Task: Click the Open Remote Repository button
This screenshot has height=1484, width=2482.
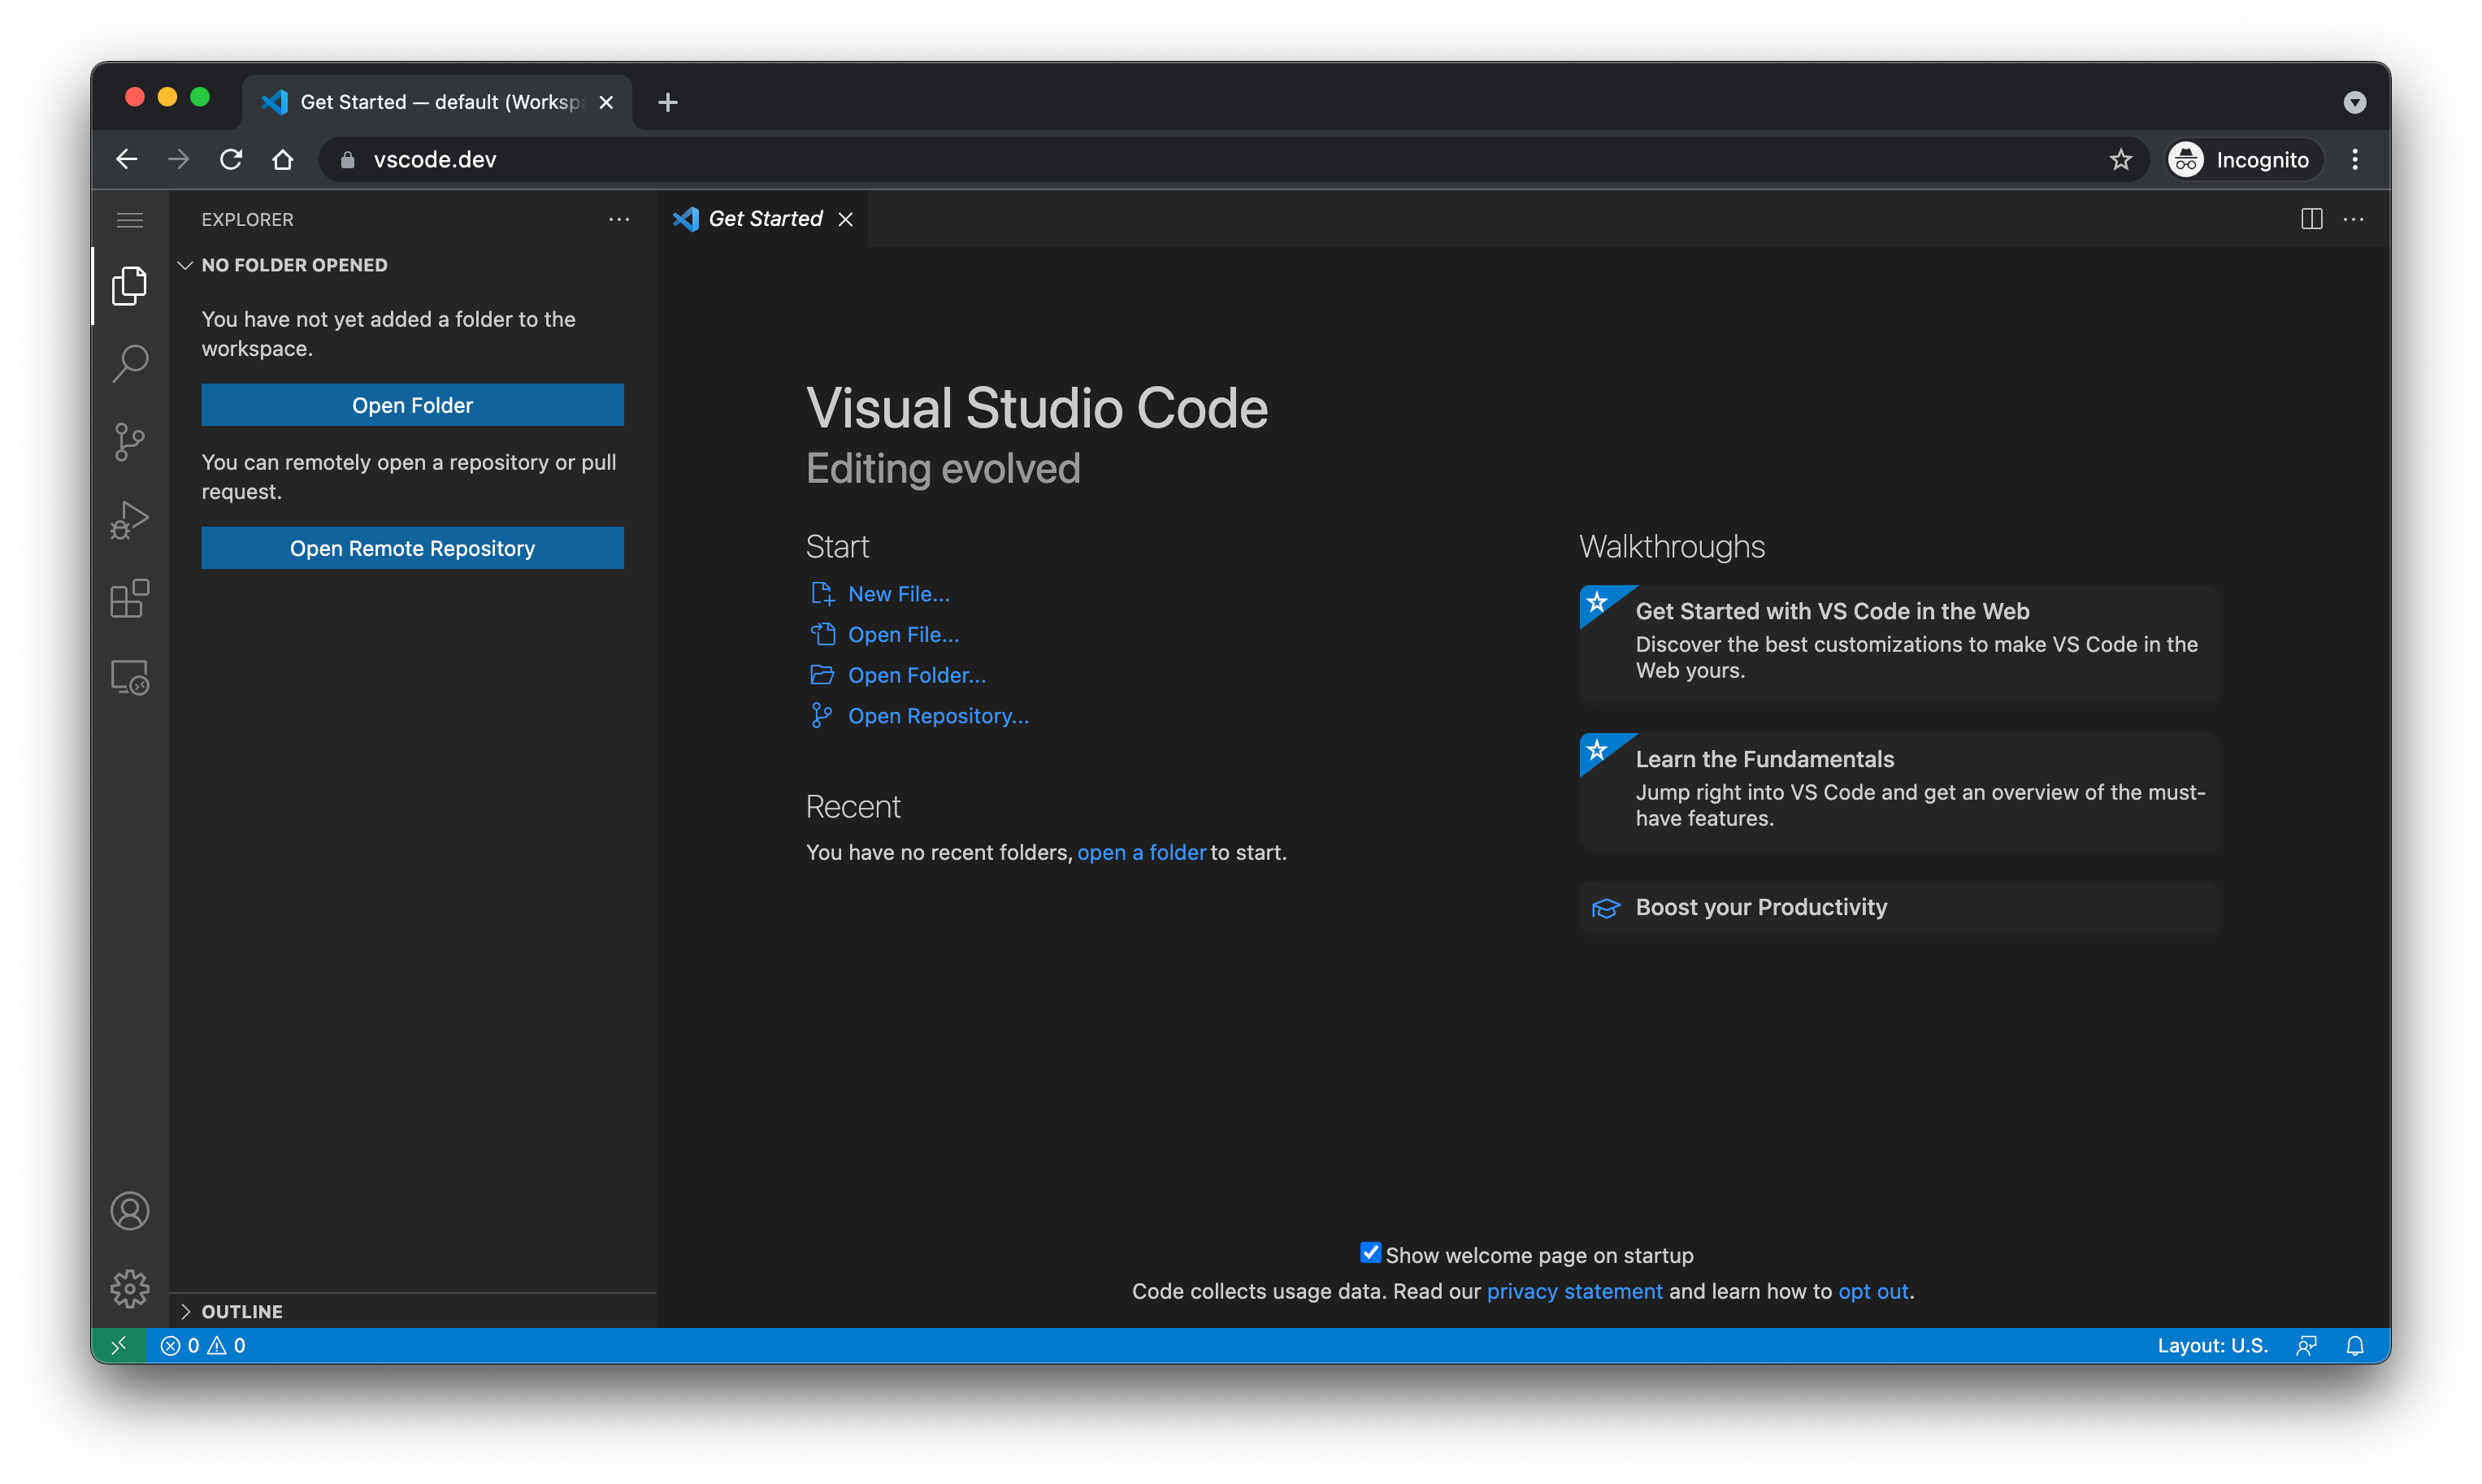Action: [412, 548]
